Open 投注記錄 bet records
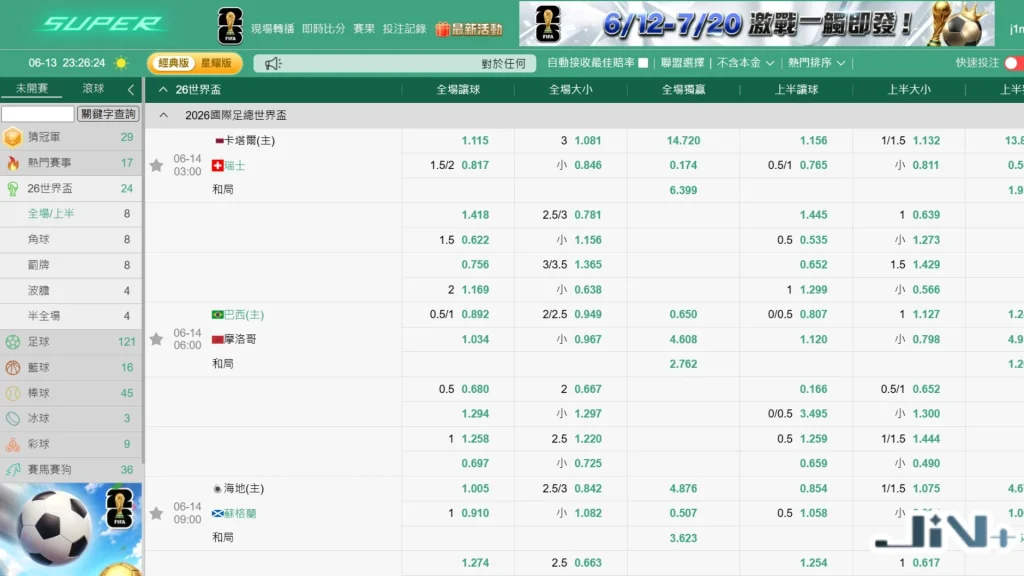This screenshot has width=1024, height=576. [404, 29]
